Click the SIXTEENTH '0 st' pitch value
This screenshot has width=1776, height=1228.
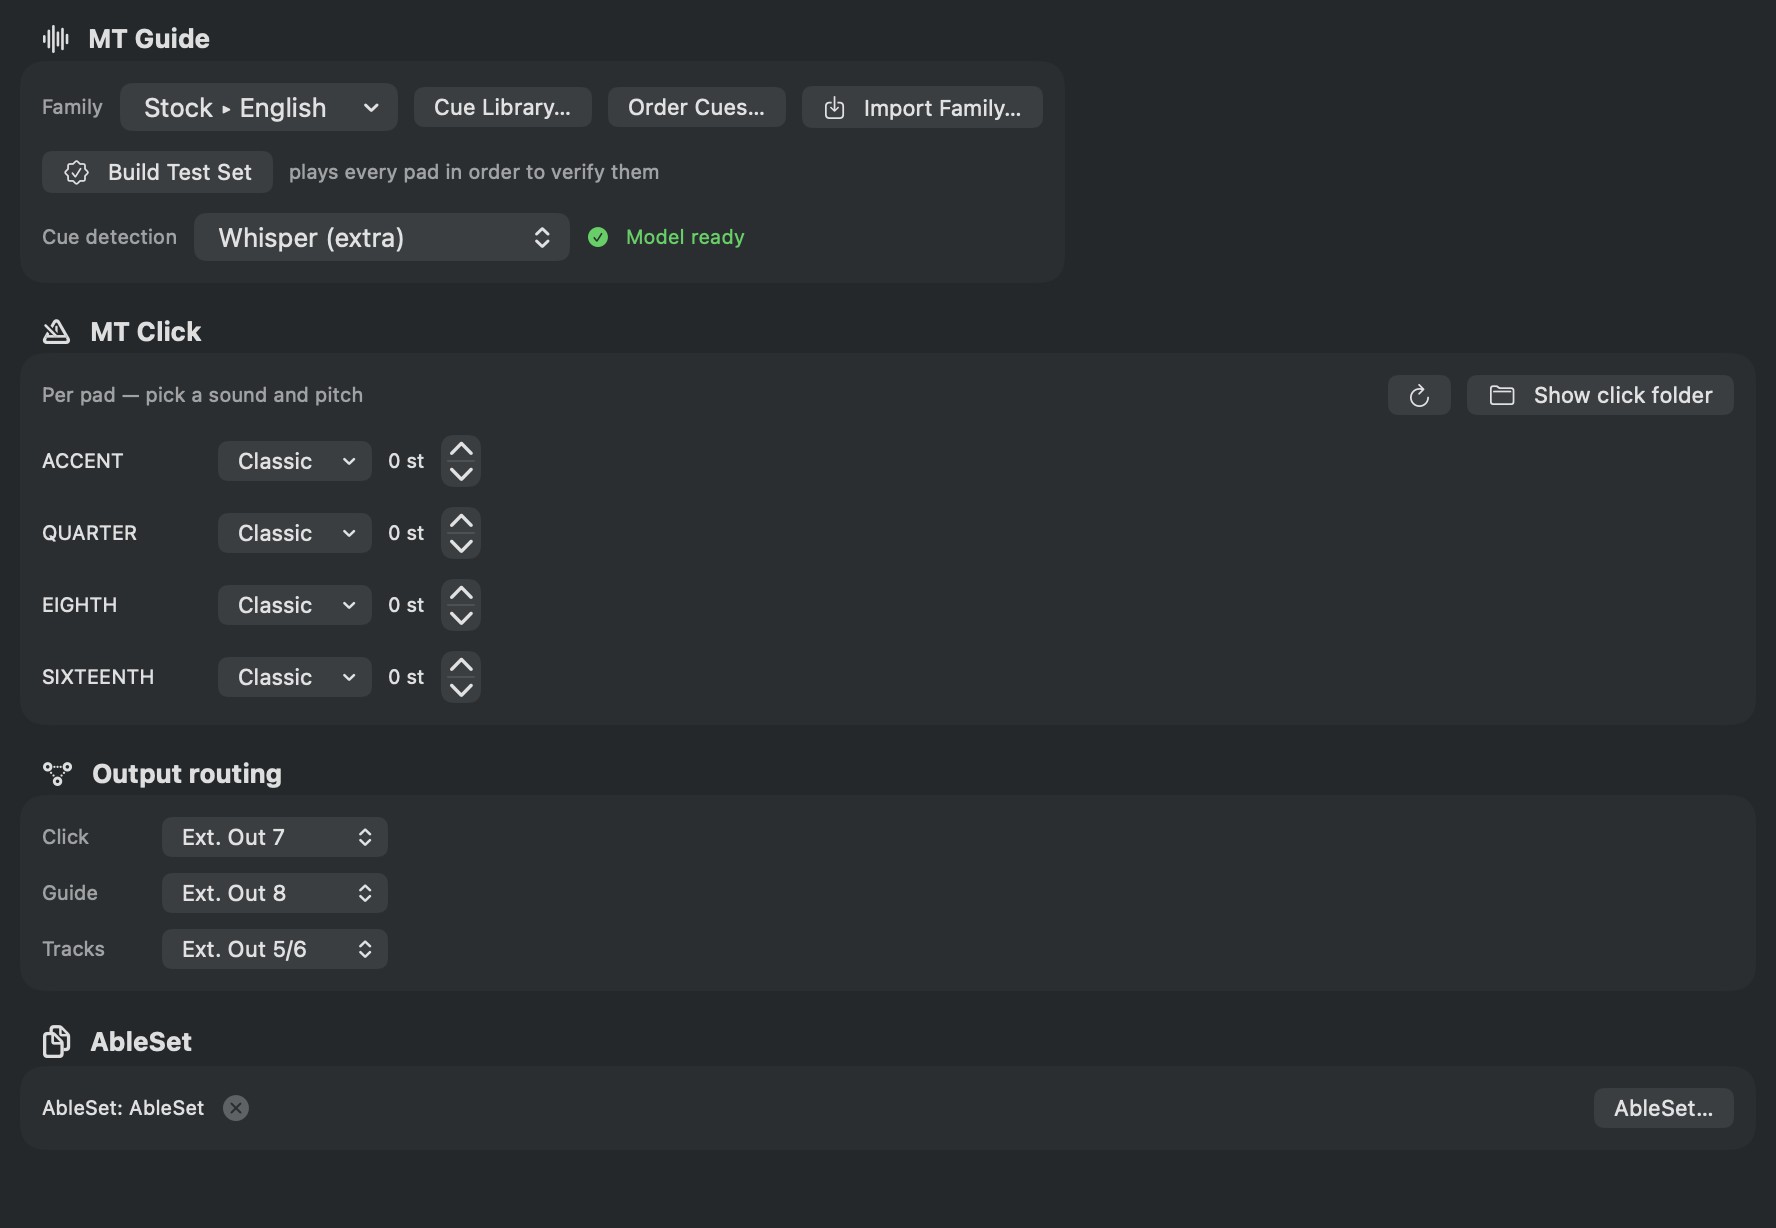point(406,677)
